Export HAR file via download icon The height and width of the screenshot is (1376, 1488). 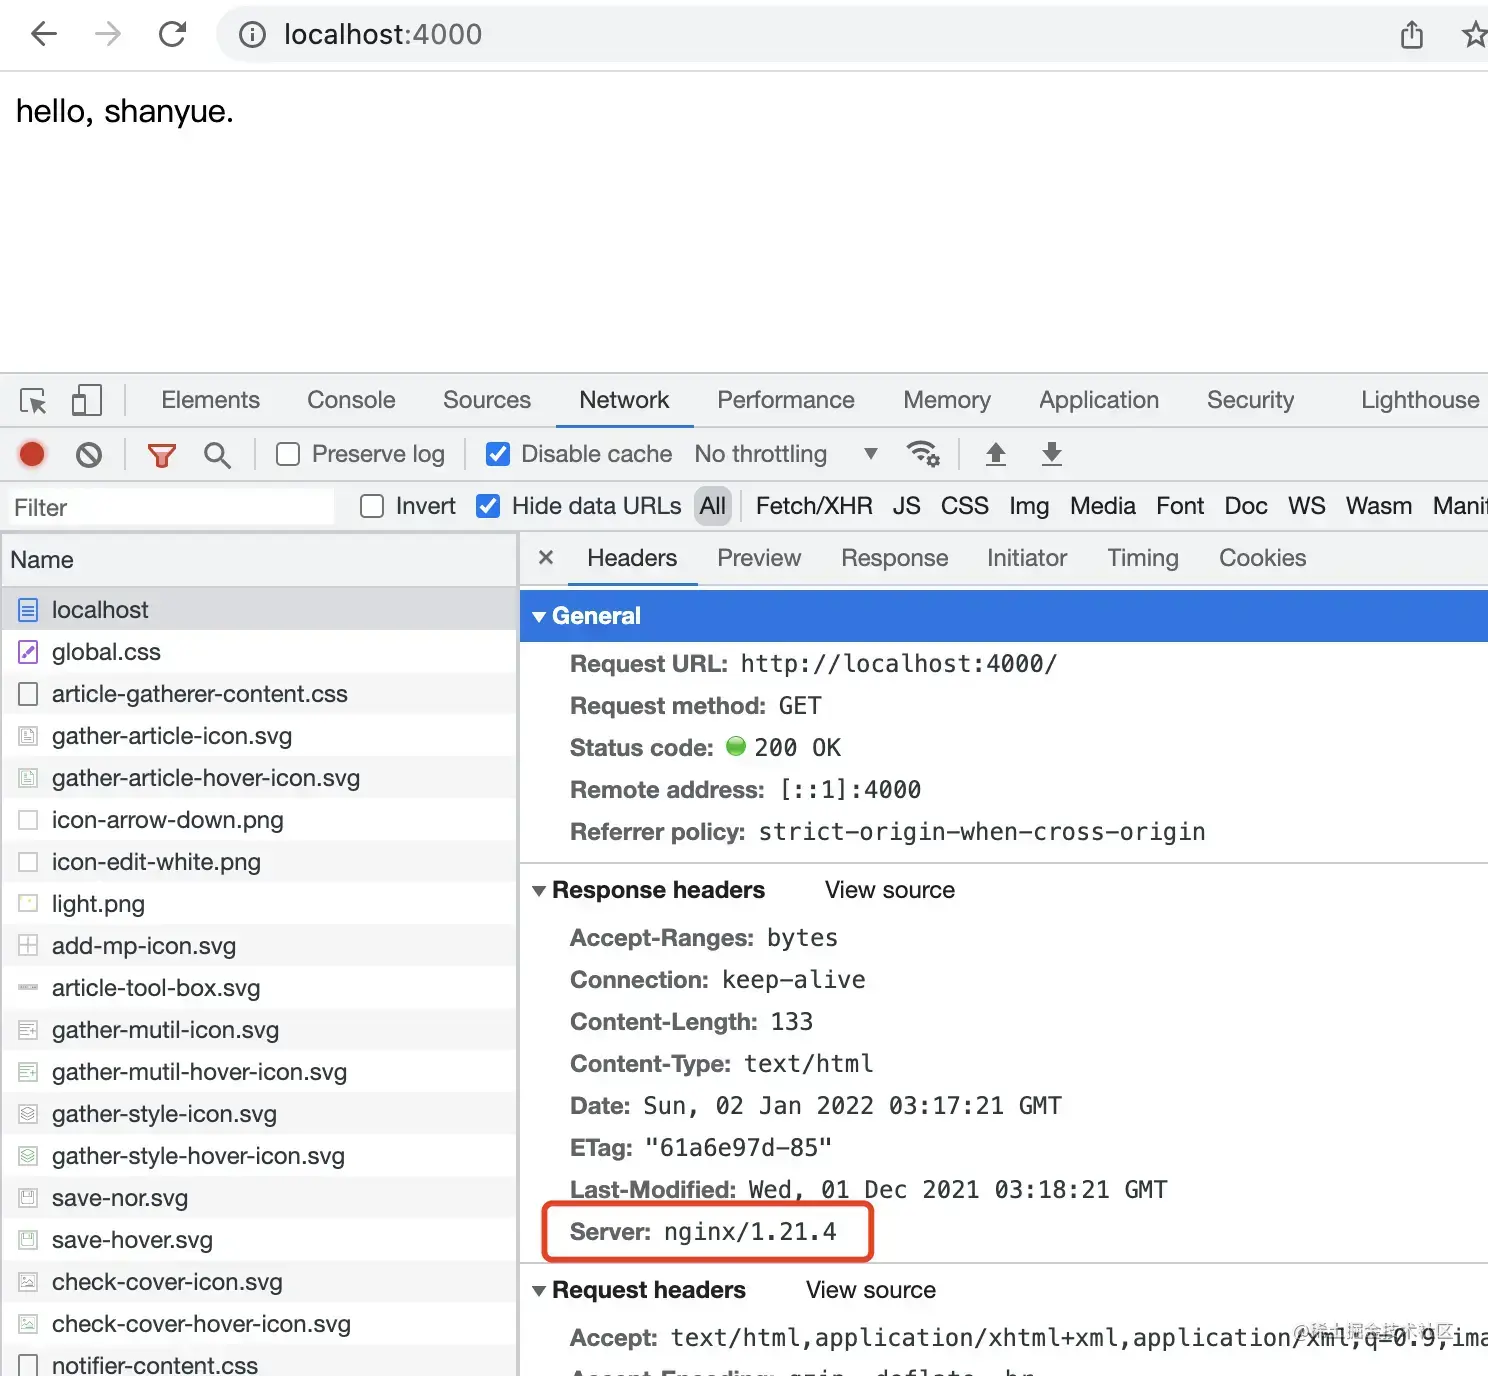point(1051,454)
